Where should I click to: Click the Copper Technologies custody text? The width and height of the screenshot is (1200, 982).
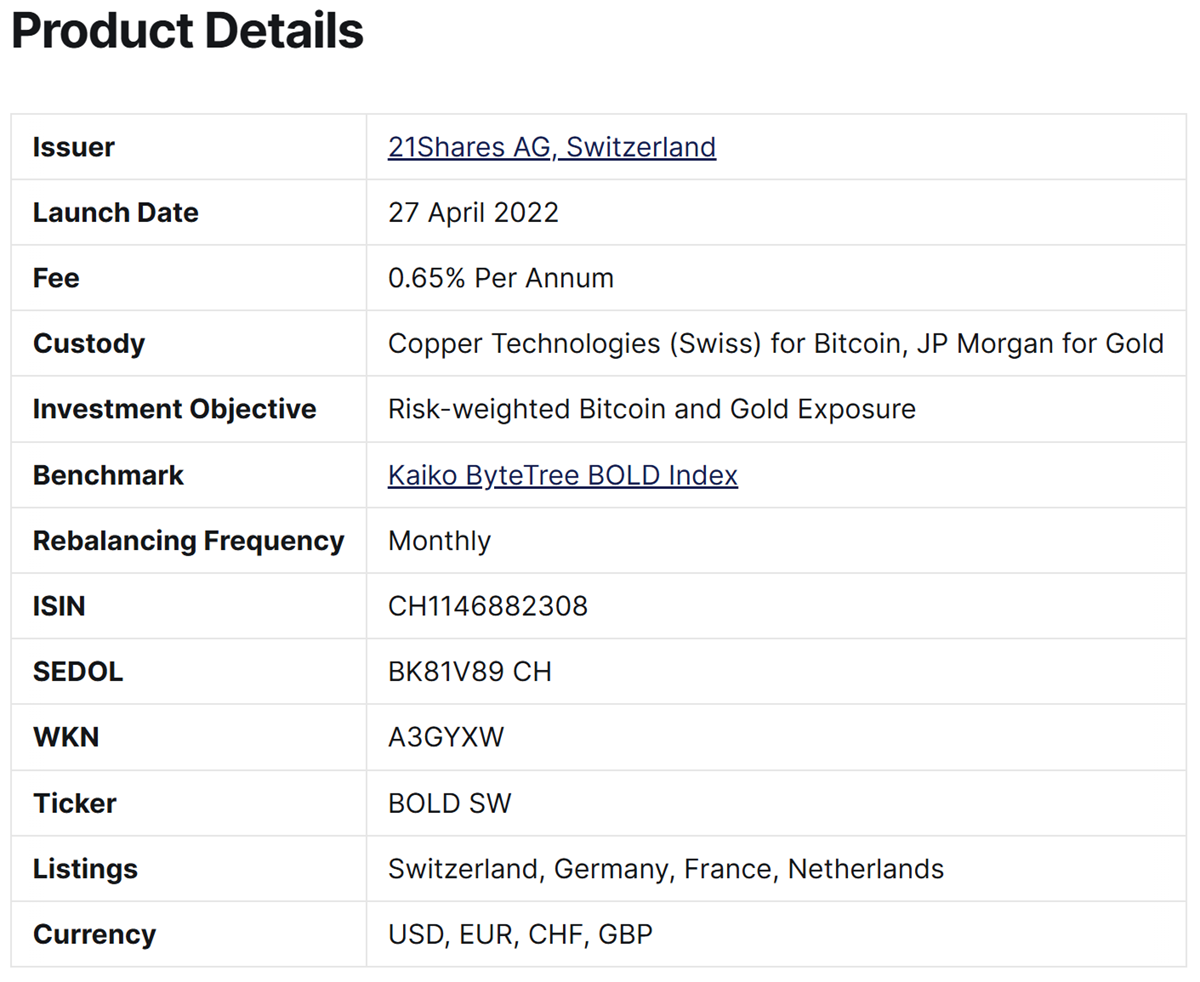pos(775,344)
